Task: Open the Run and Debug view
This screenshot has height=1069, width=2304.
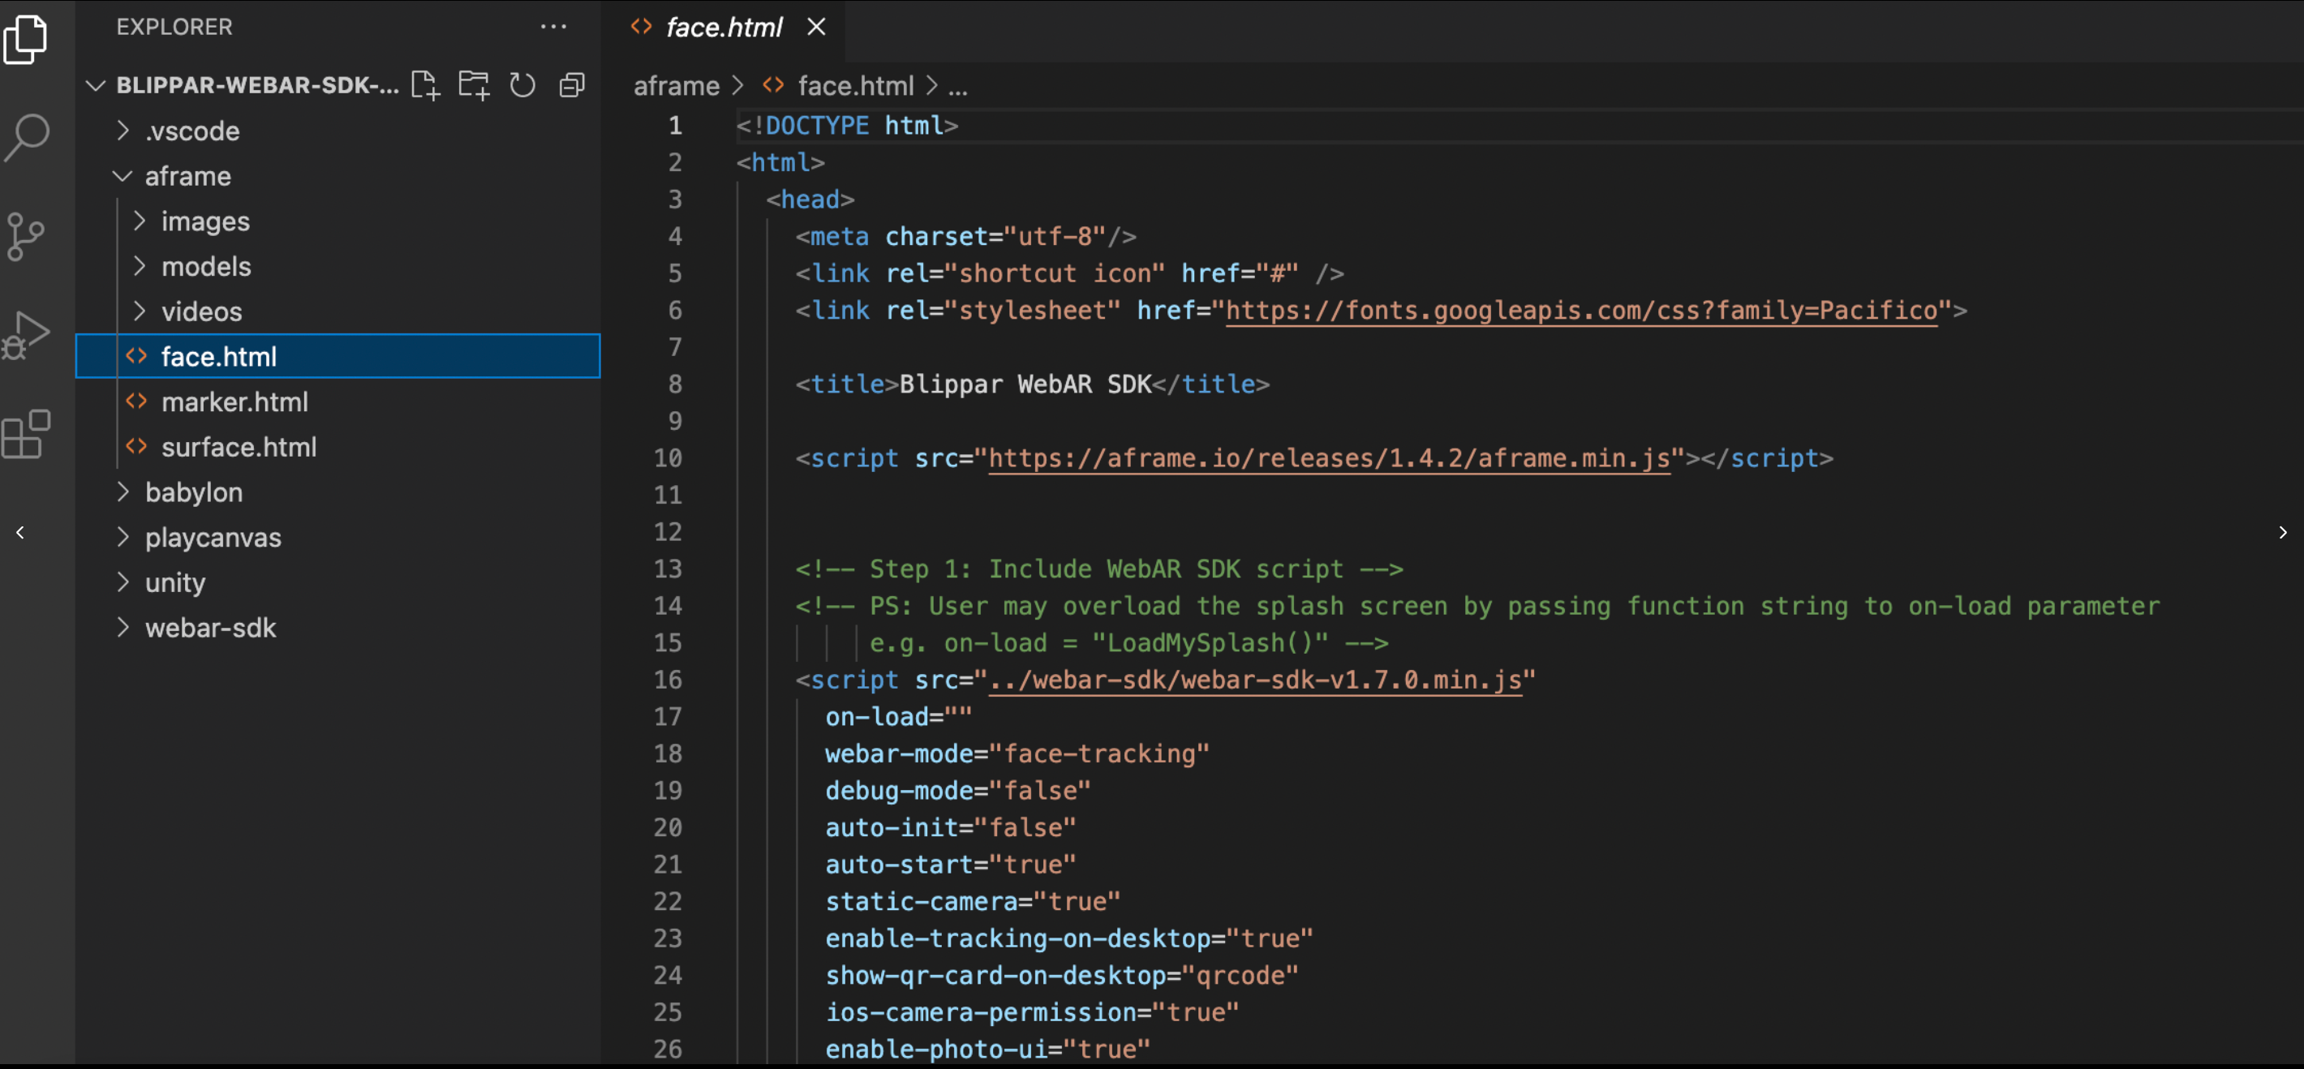Action: (27, 335)
